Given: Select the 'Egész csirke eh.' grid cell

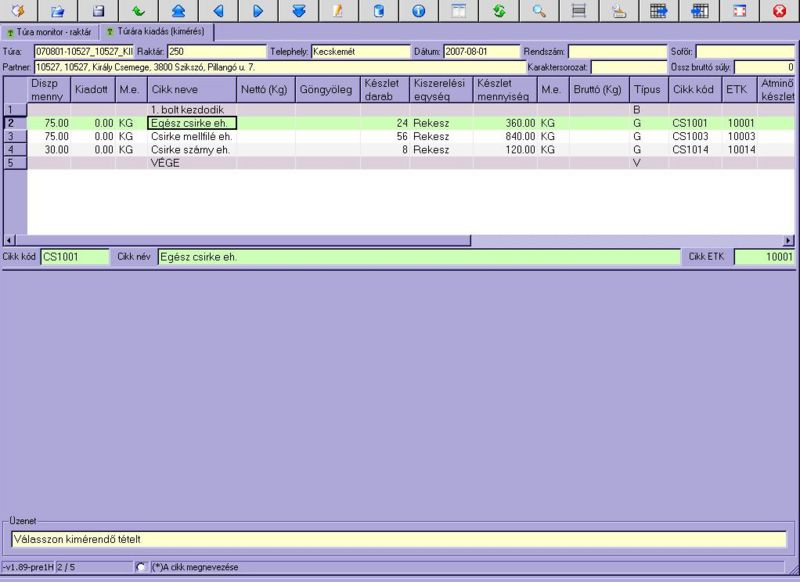Looking at the screenshot, I should [x=192, y=123].
